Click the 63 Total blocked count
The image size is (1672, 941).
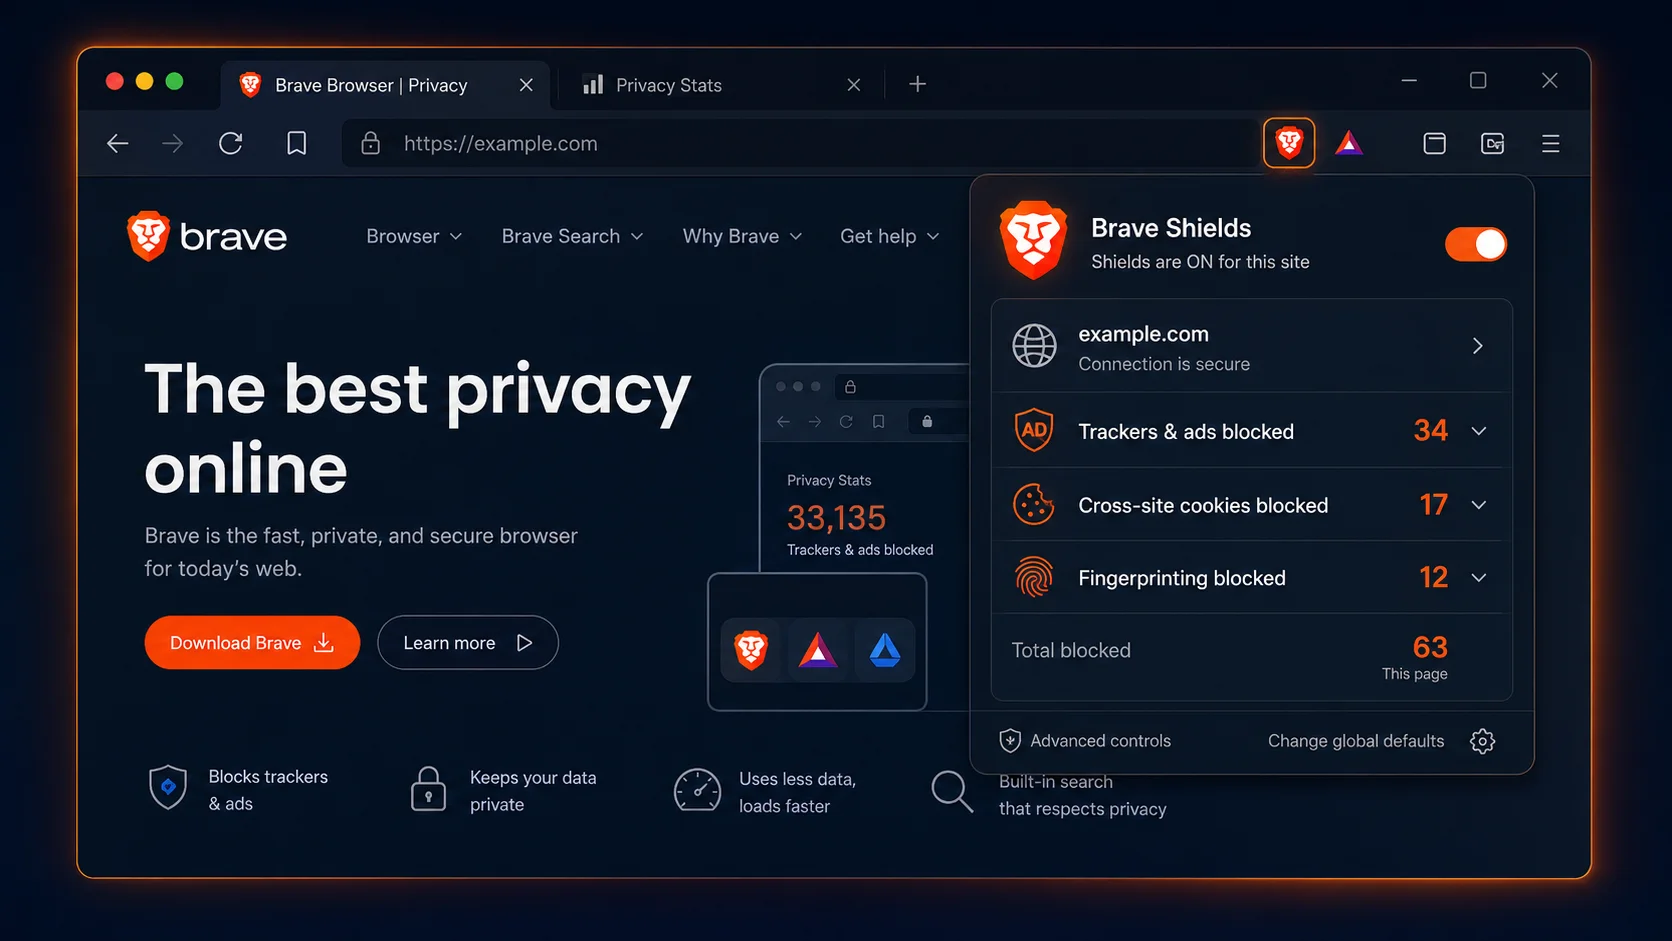tap(1430, 647)
